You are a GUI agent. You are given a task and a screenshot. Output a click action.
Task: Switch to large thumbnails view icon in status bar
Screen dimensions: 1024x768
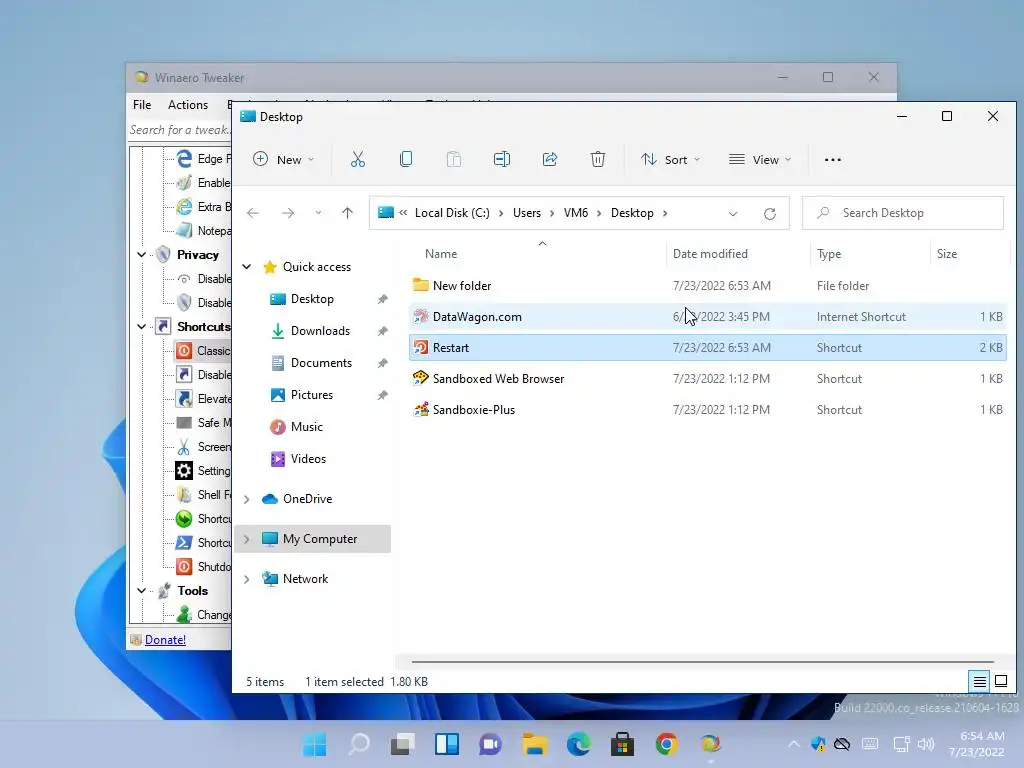coord(1001,682)
